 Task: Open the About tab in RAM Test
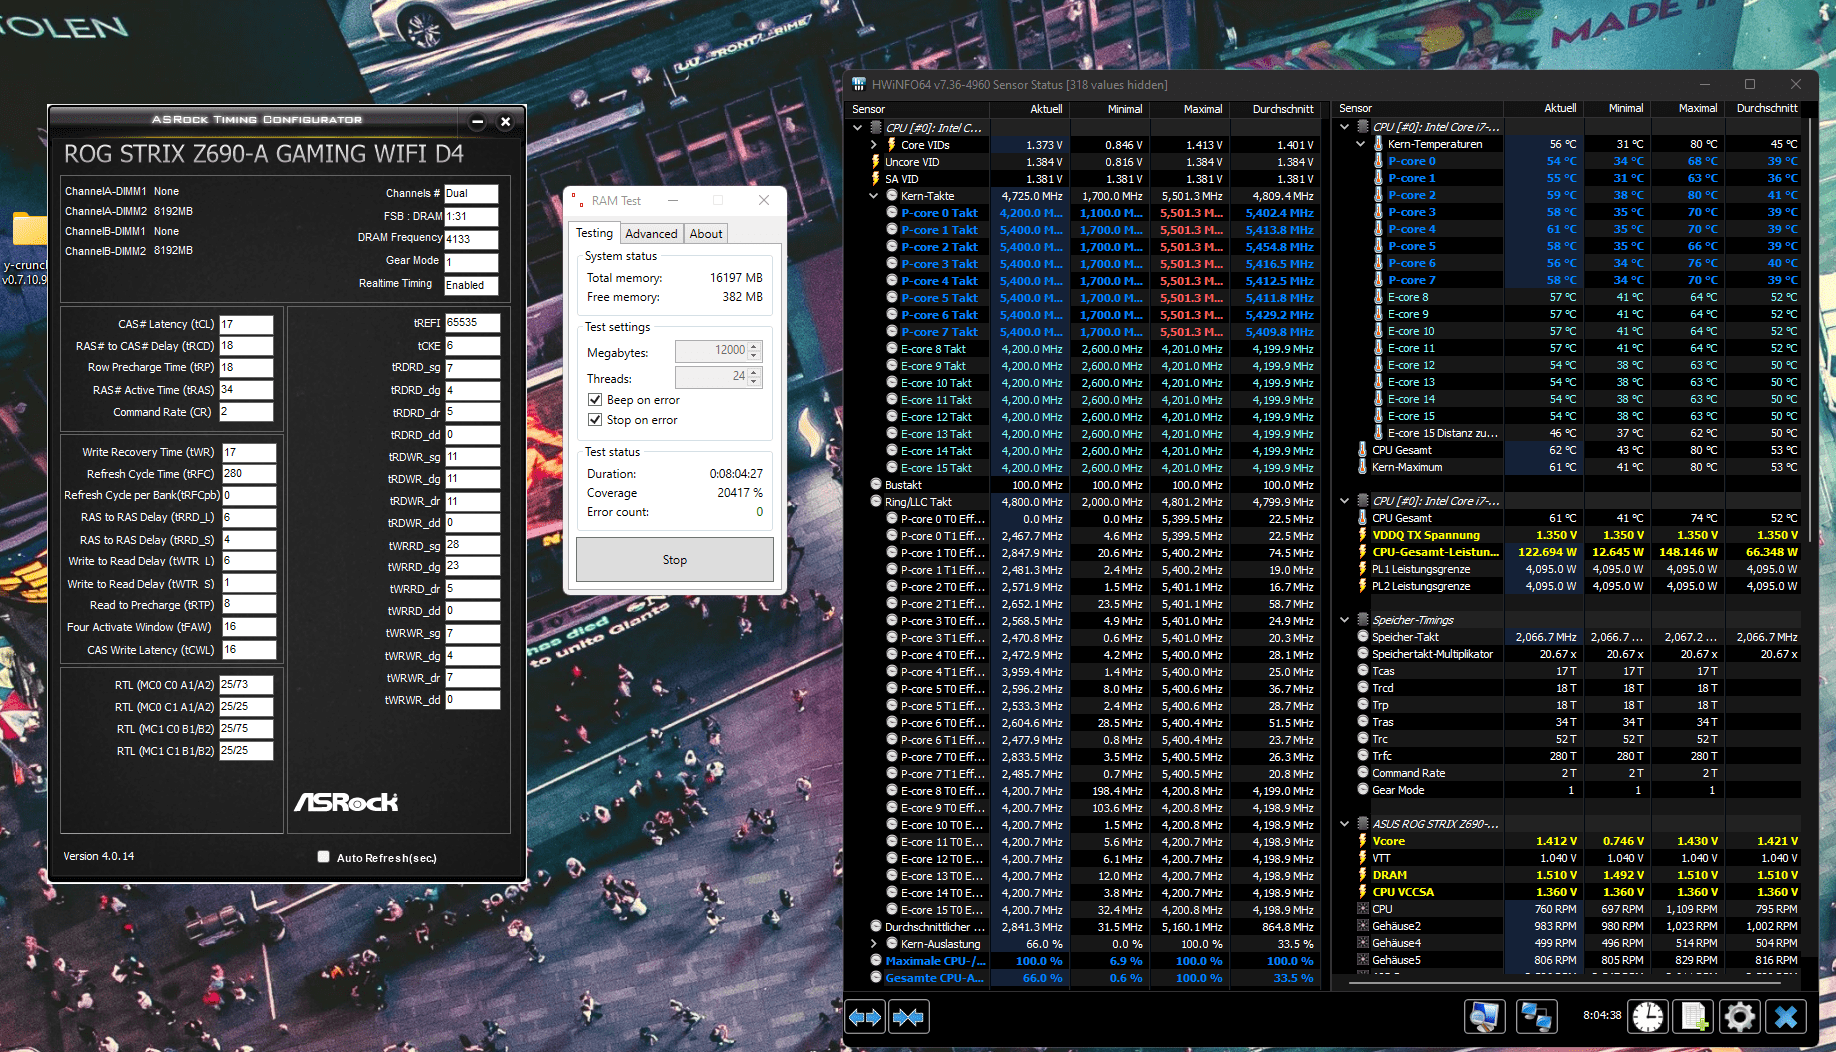point(706,234)
